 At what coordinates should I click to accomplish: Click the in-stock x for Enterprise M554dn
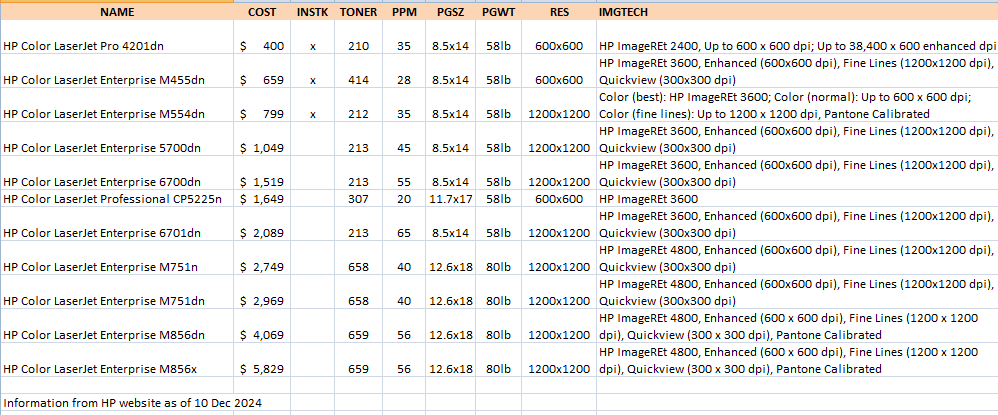(x=313, y=104)
